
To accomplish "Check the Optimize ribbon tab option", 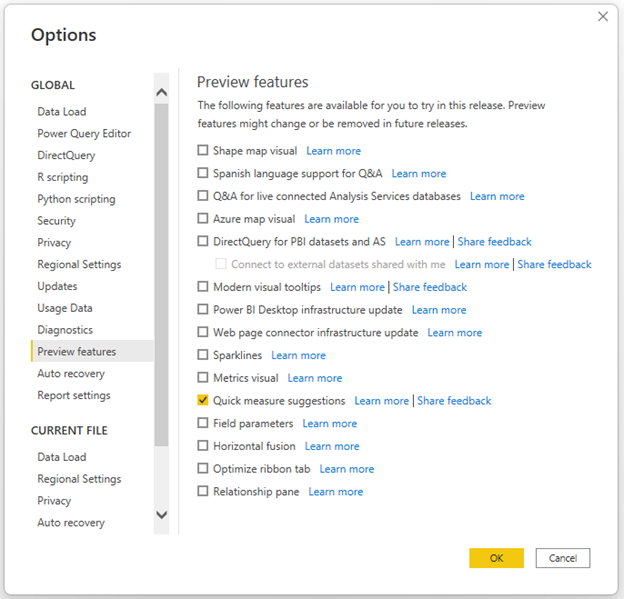I will (x=203, y=469).
